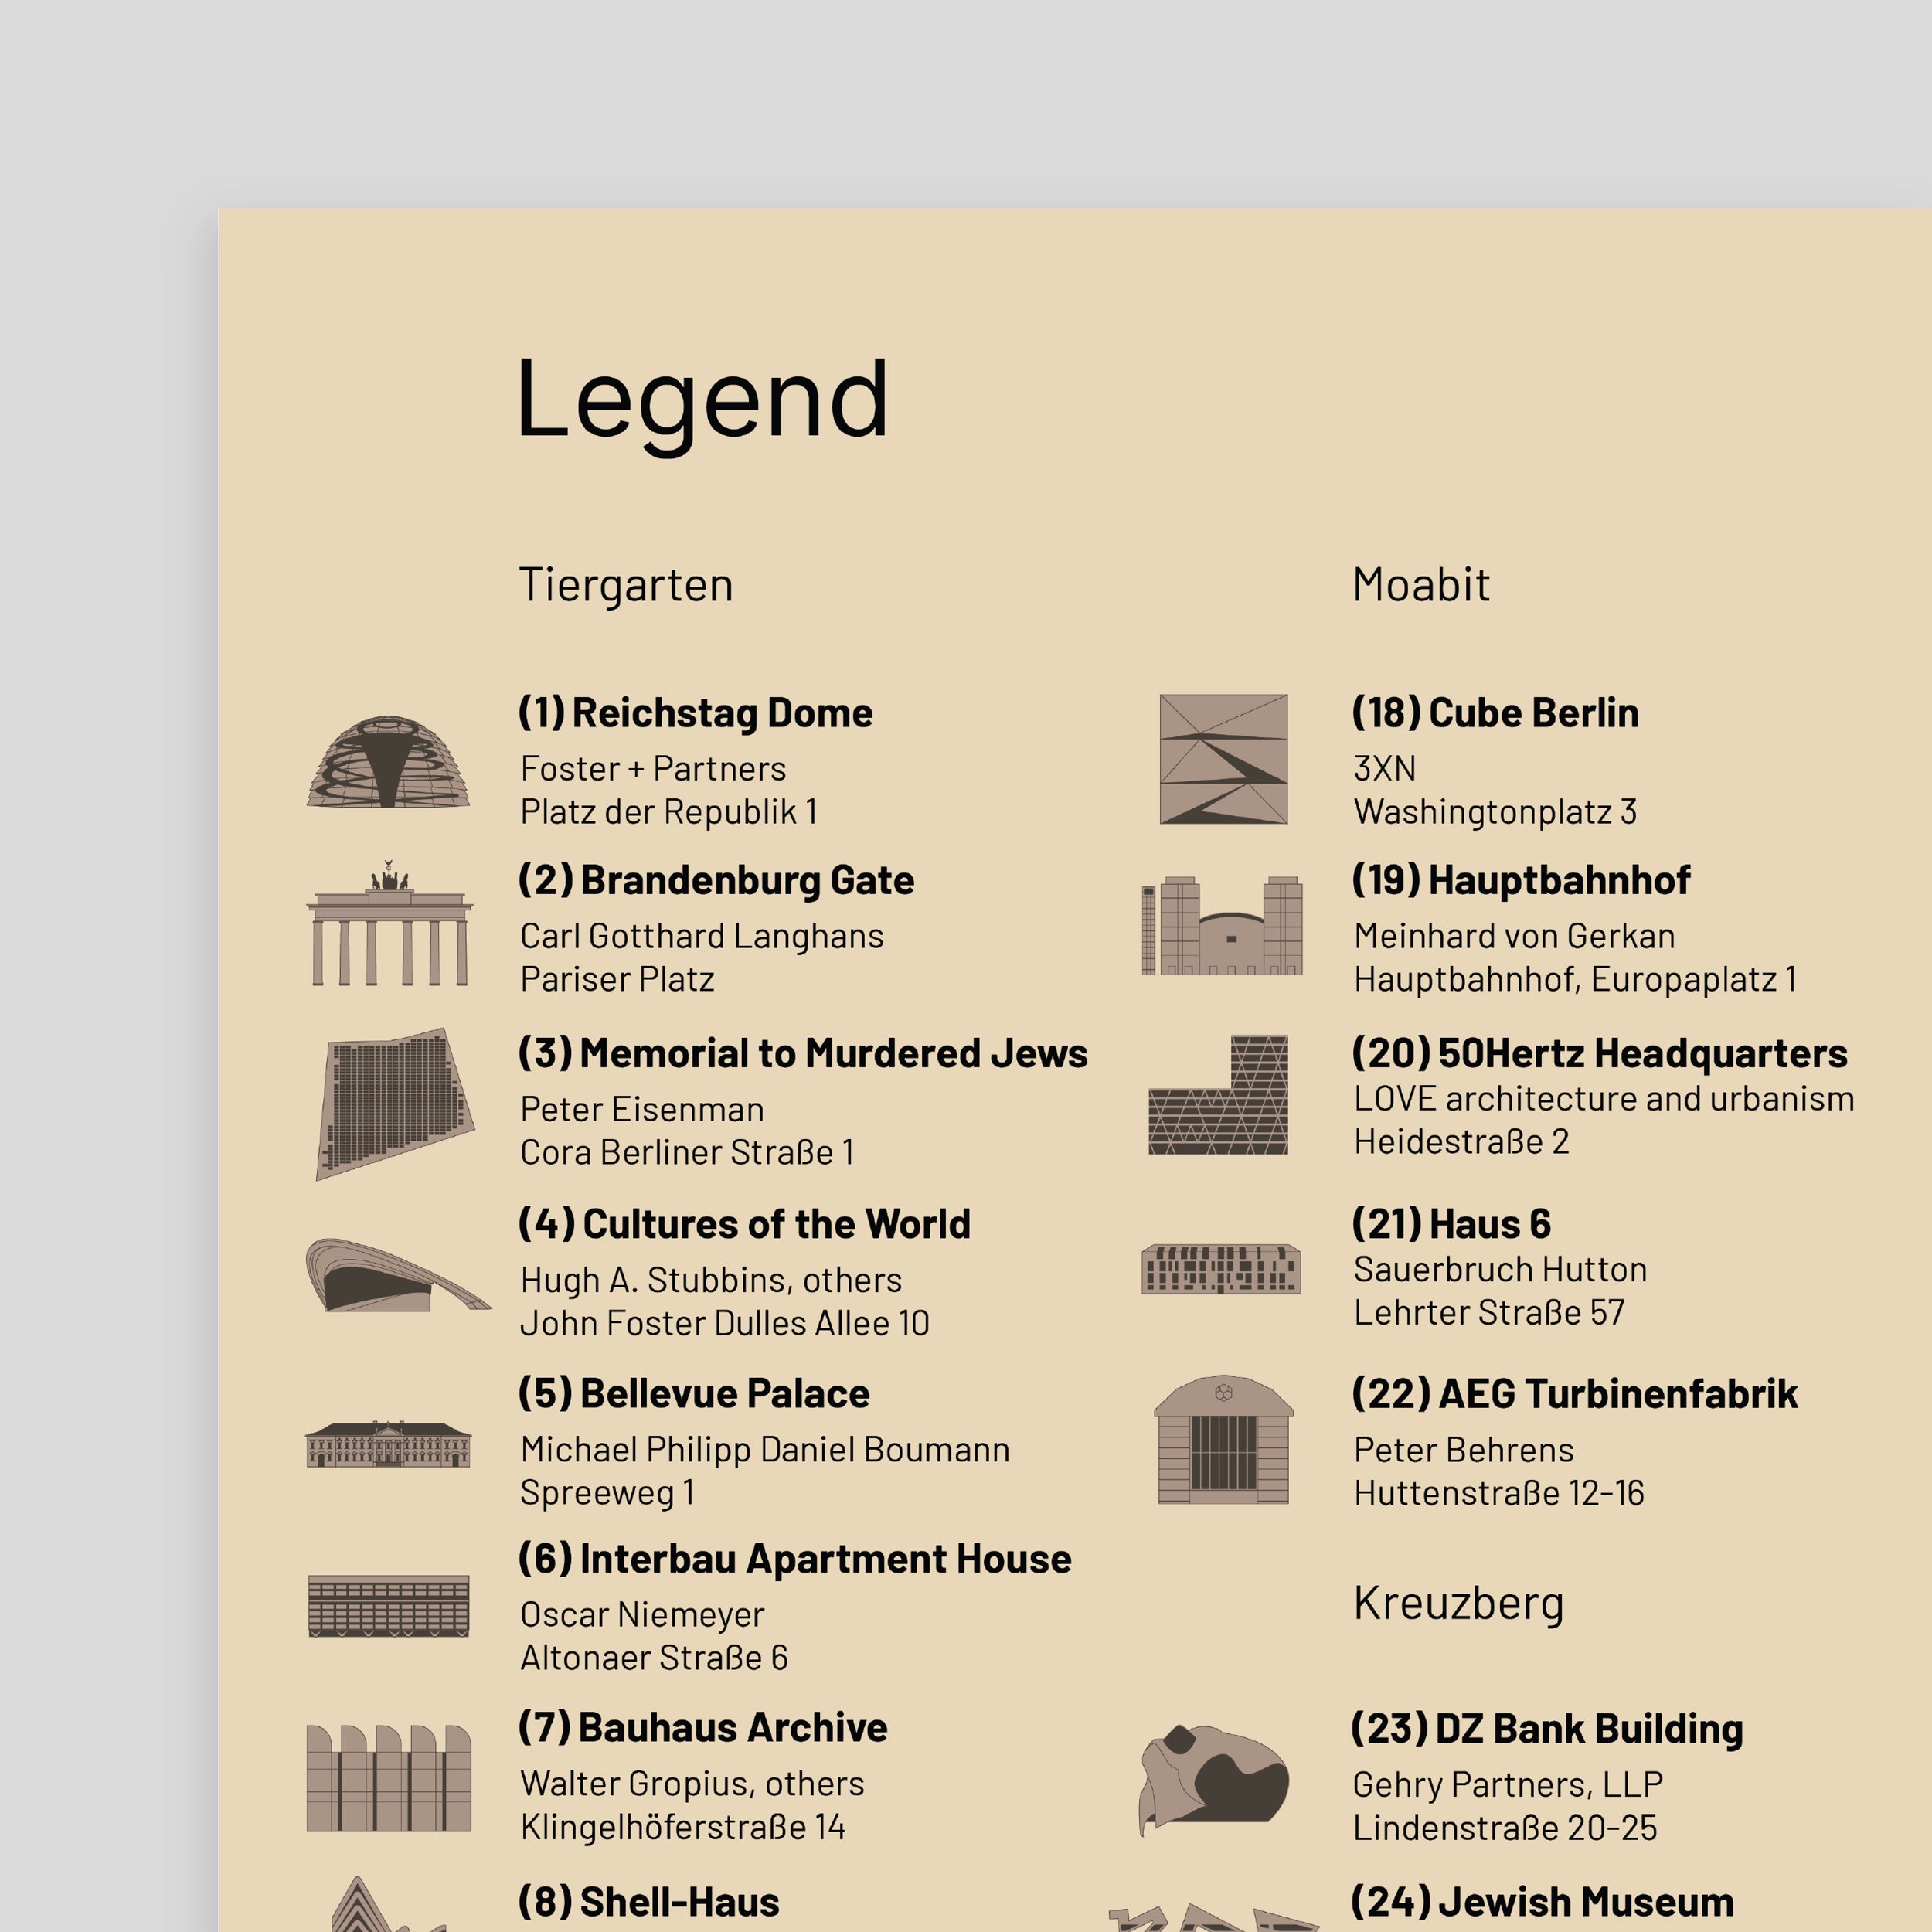Click the (8) Shell-Haus title text
The image size is (1932, 1932).
(x=648, y=1901)
